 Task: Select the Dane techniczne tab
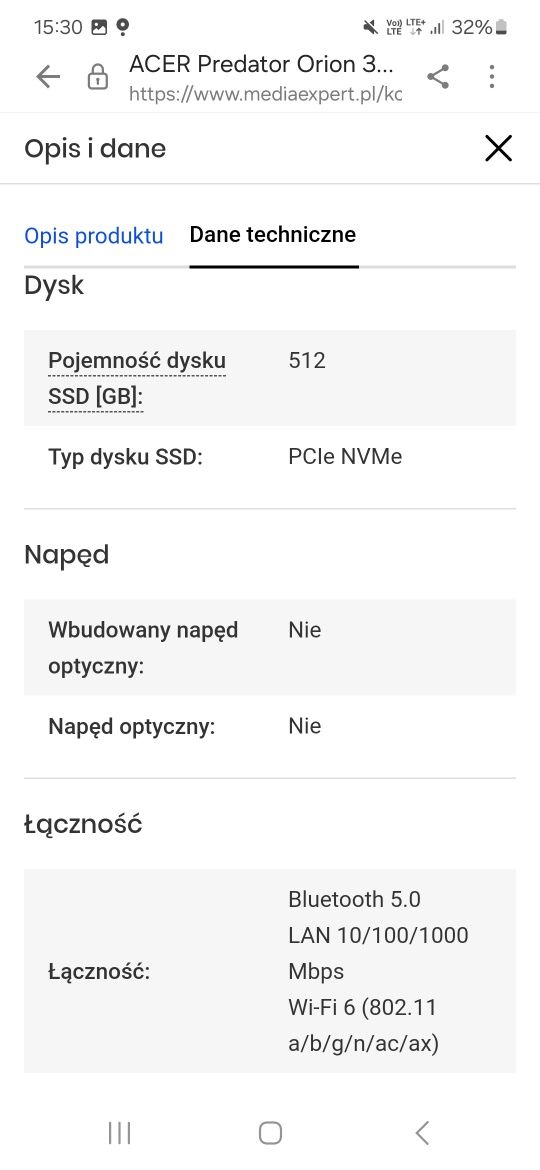(273, 234)
